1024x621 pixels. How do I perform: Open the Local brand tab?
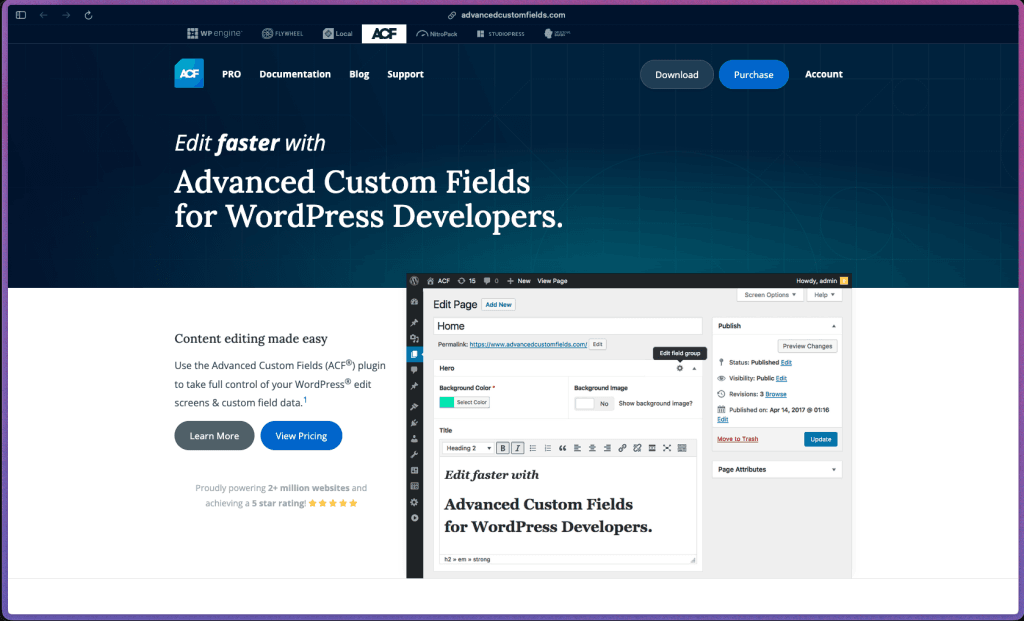(338, 33)
